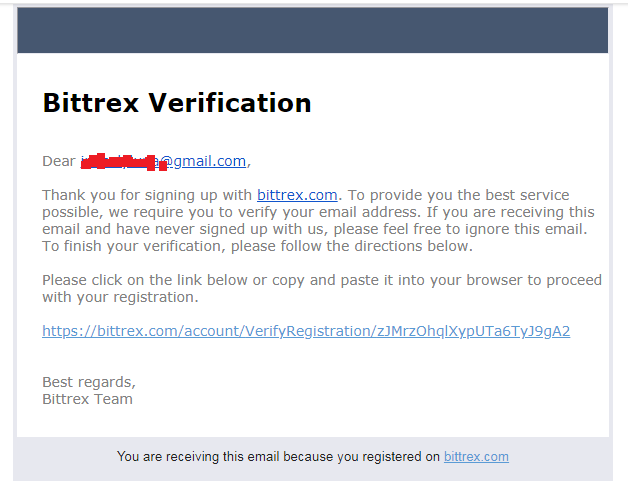Click the 'with your registration.' line
628x496 pixels.
121,297
